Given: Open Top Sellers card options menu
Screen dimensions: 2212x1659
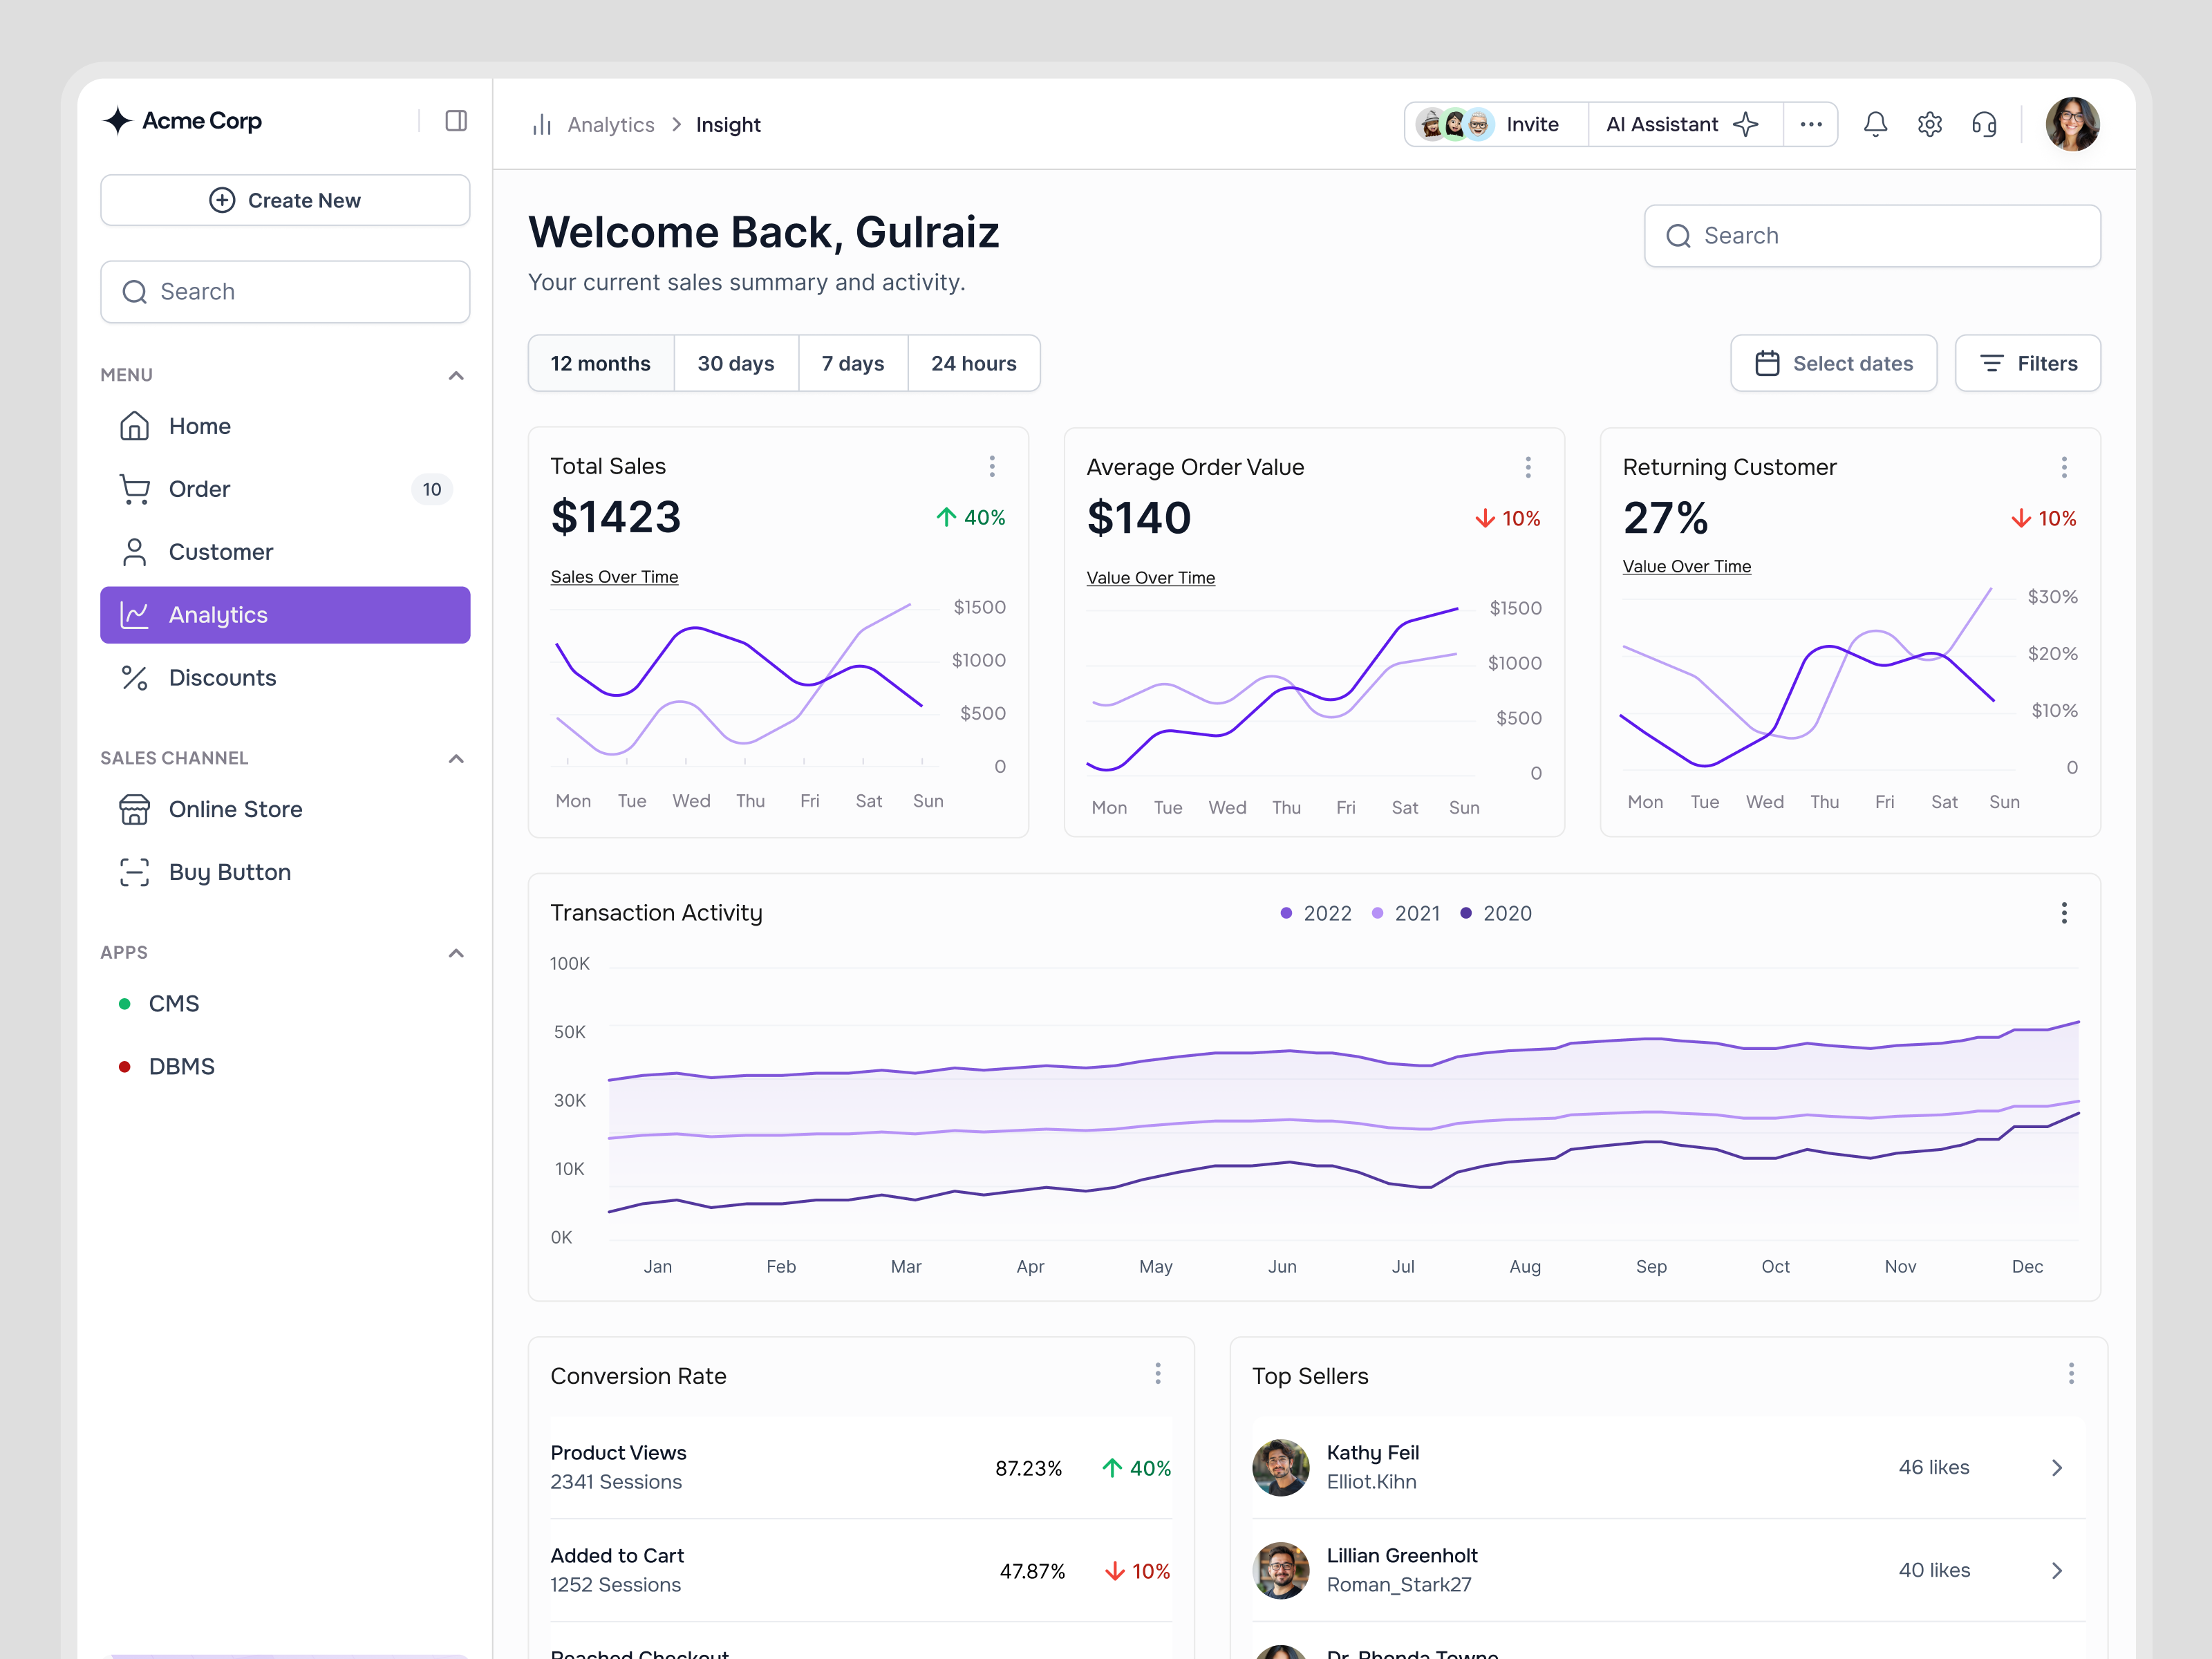Looking at the screenshot, I should point(2070,1373).
